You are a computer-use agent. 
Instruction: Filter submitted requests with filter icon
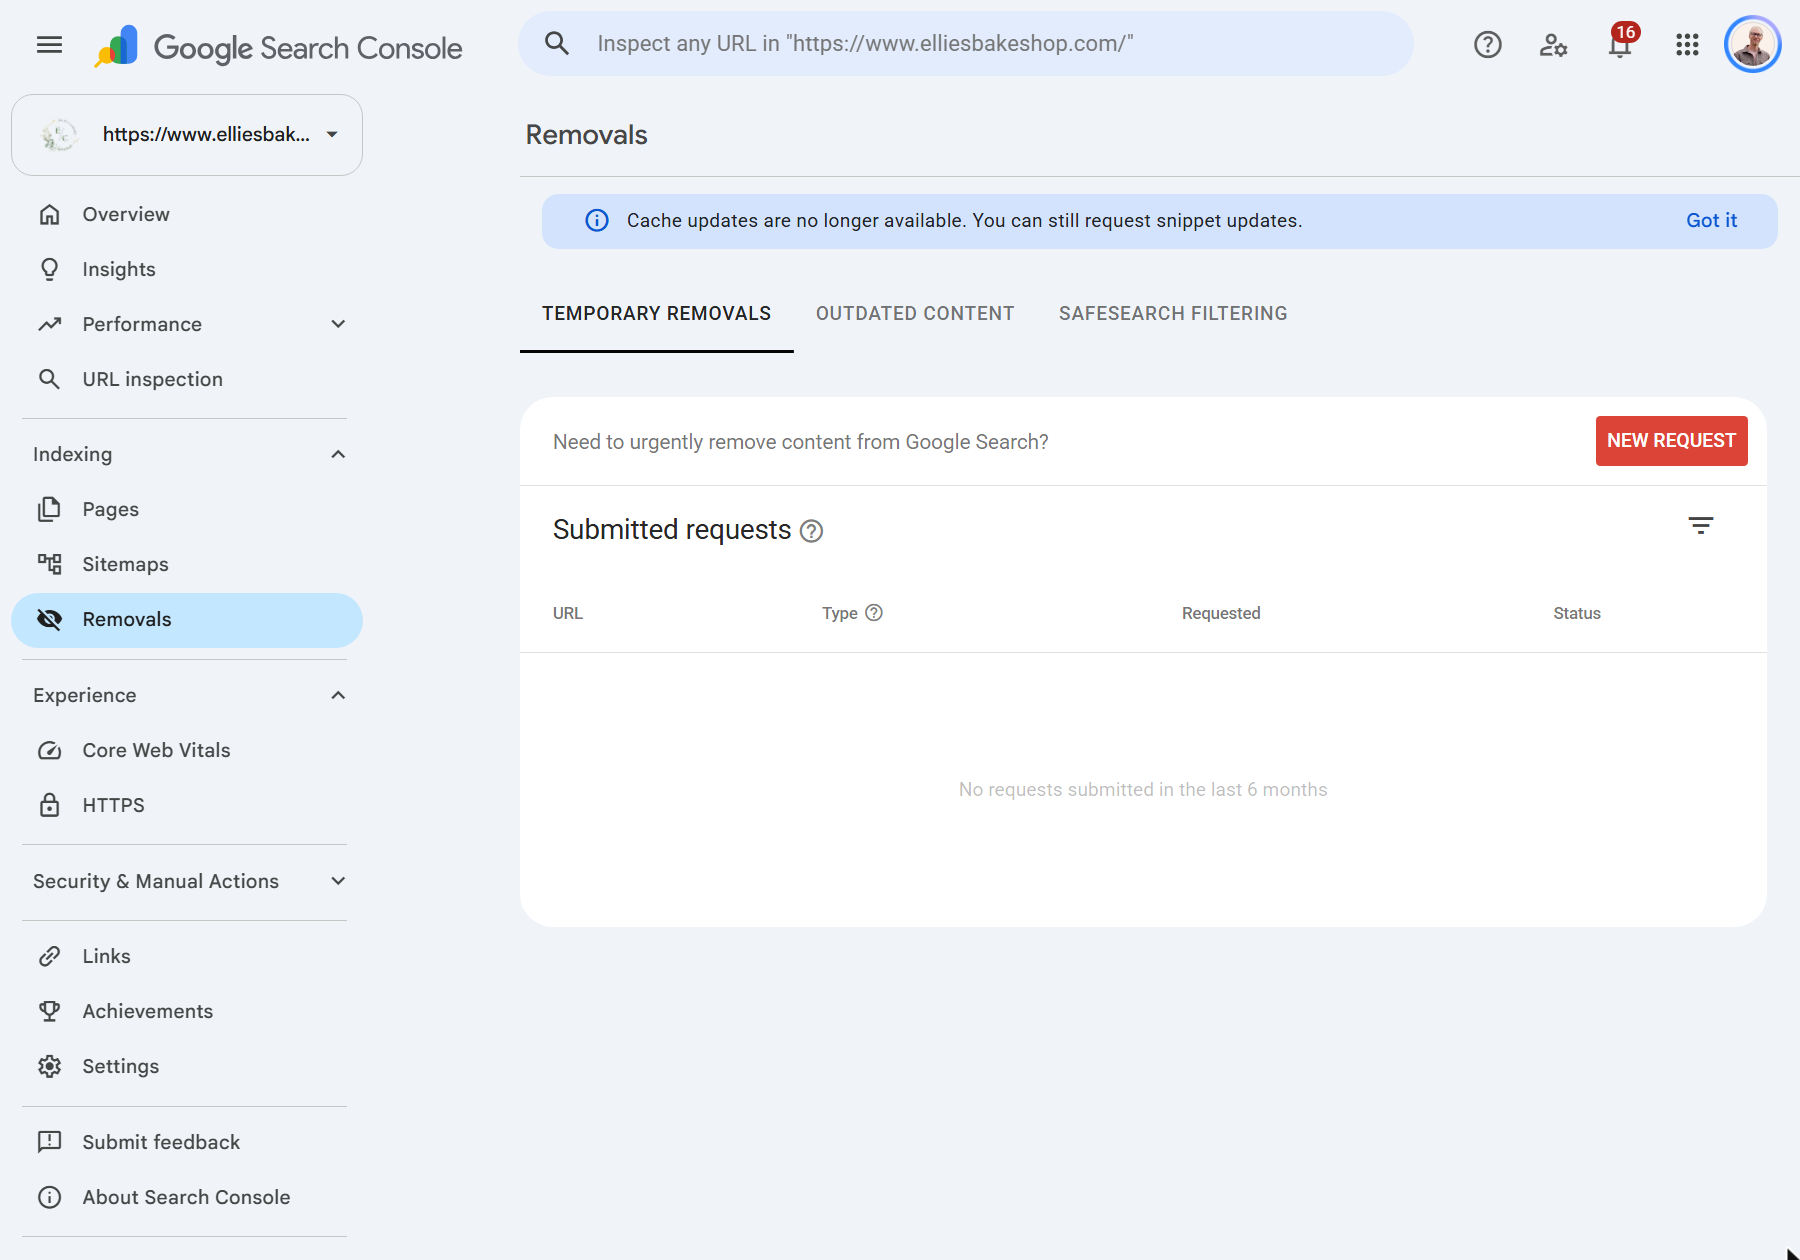pyautogui.click(x=1700, y=525)
